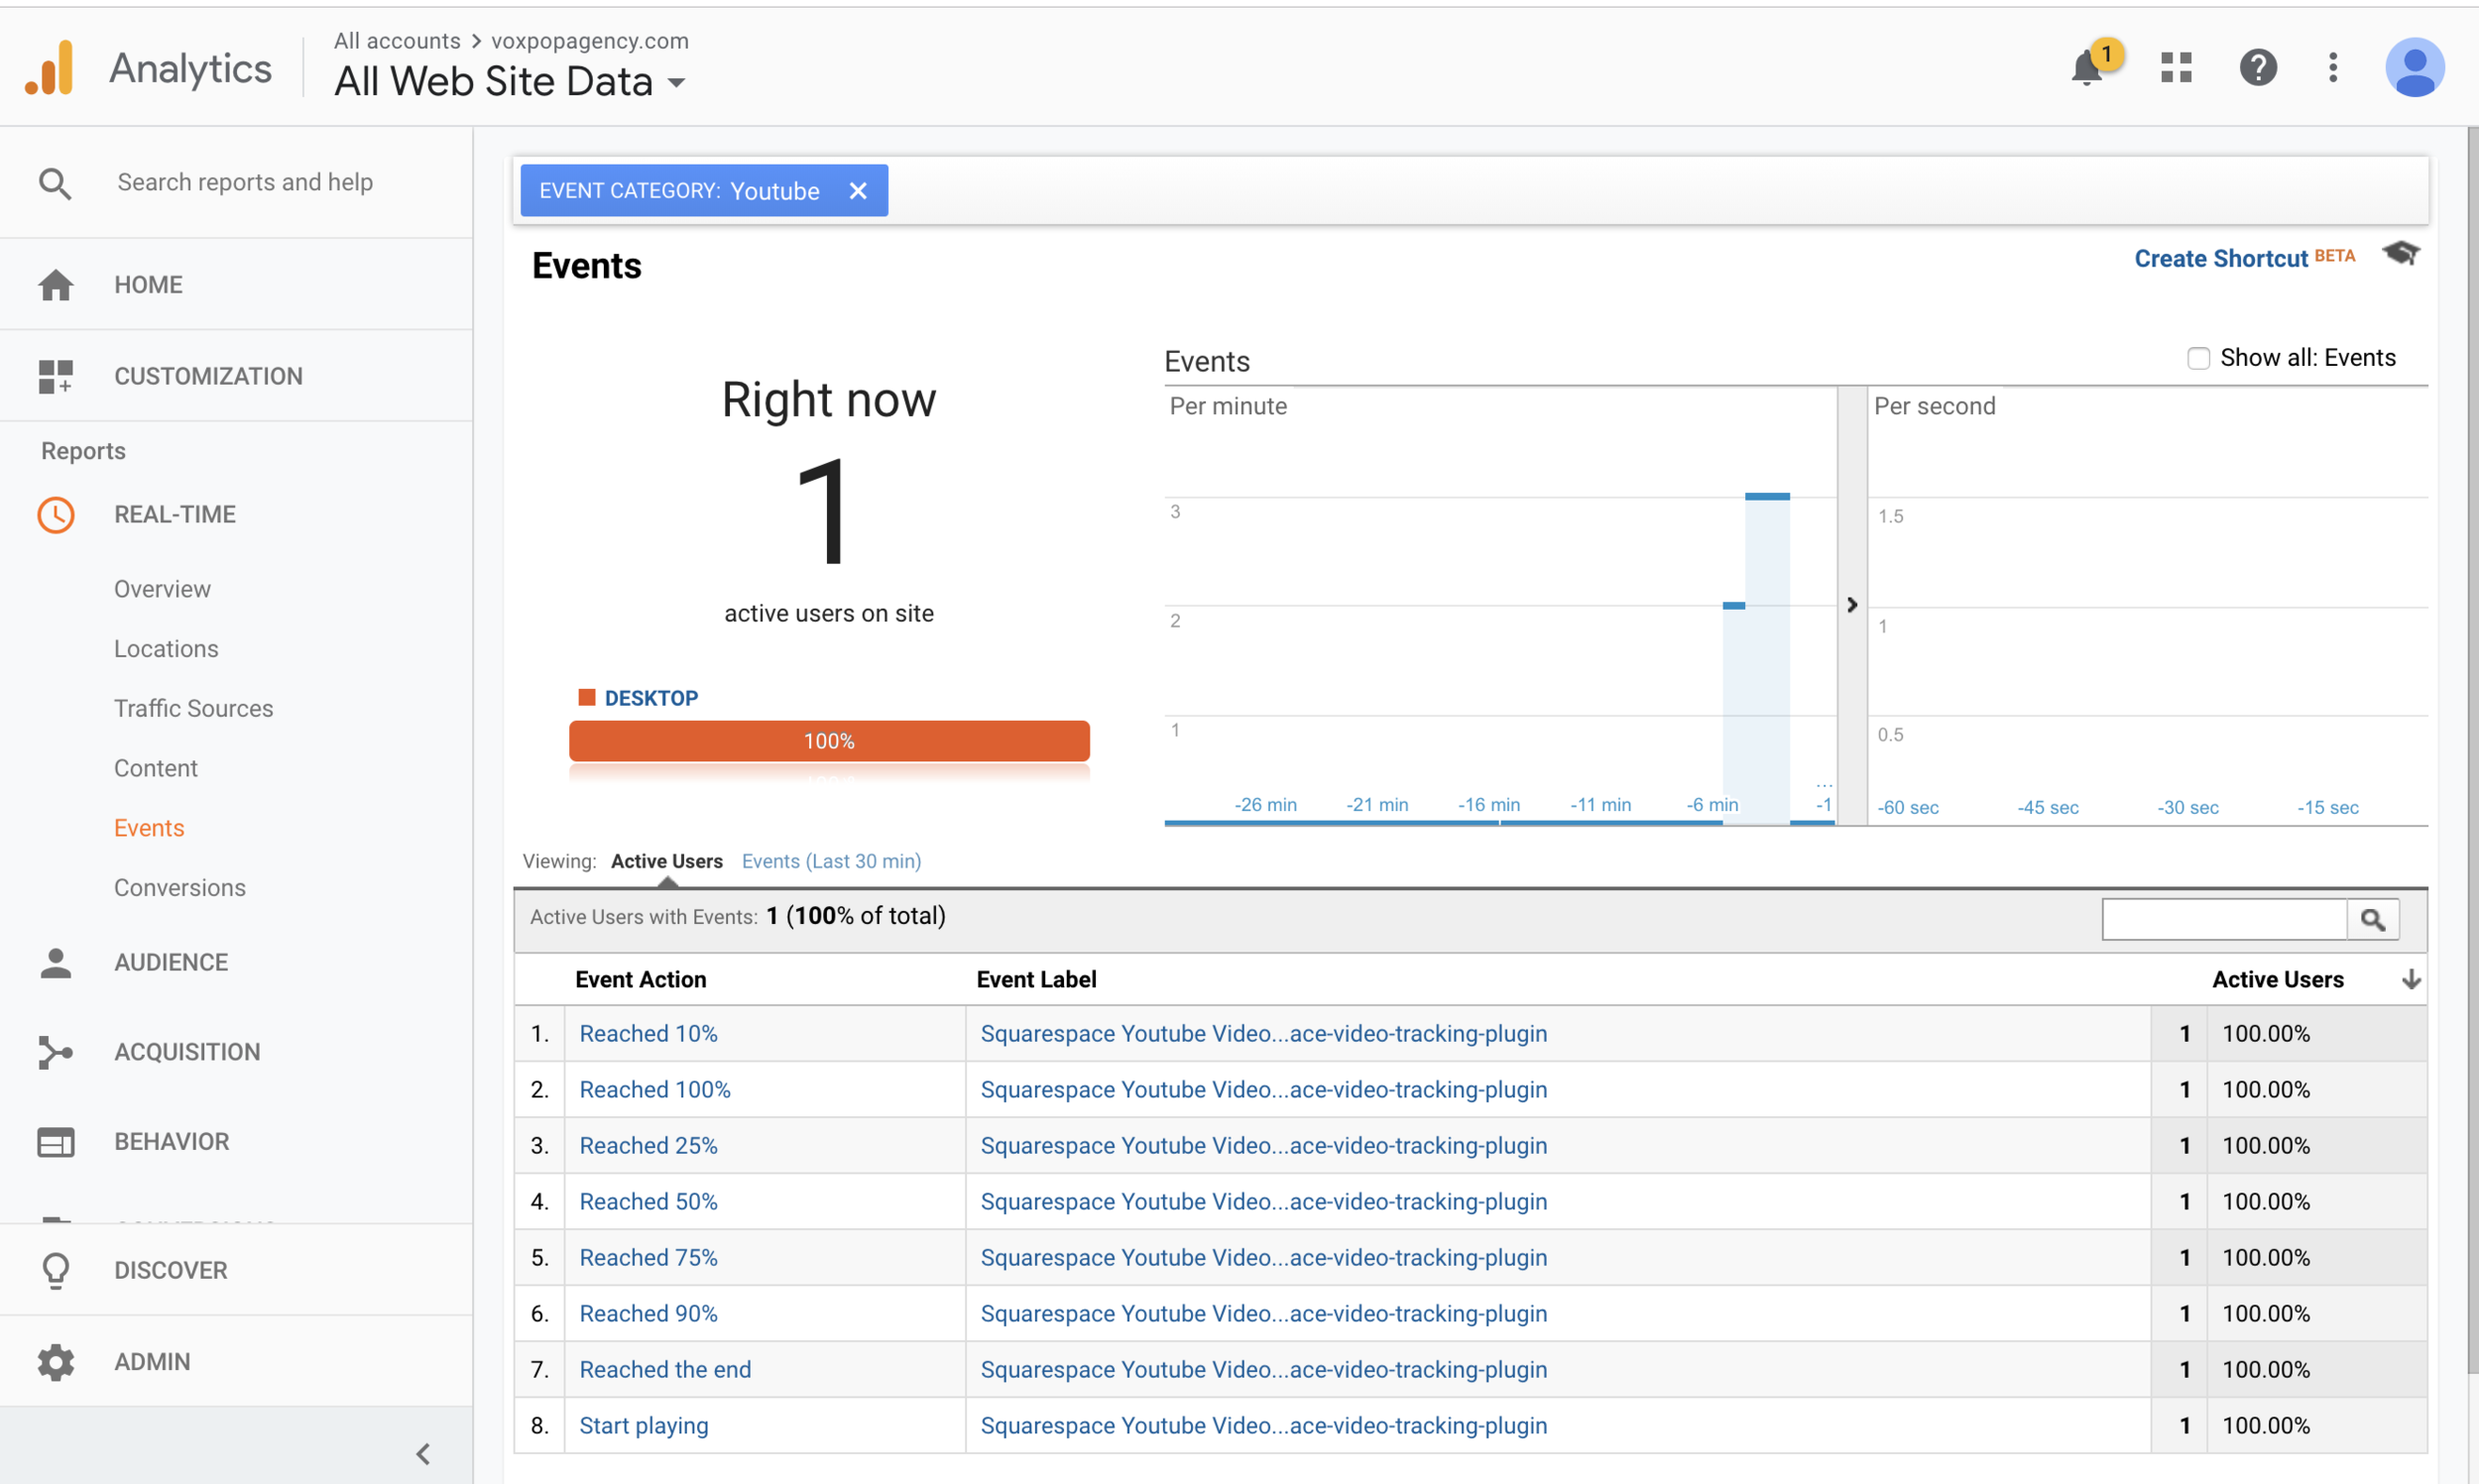Open the Google apps grid

tap(2176, 67)
